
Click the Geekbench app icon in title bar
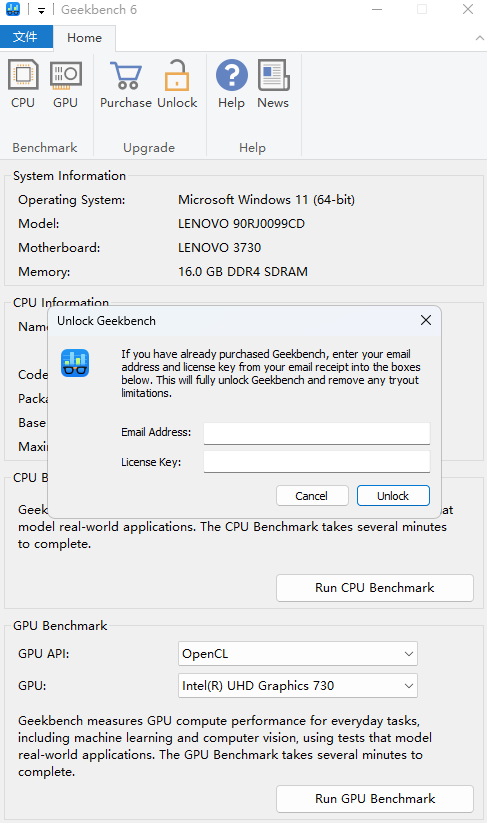click(13, 9)
